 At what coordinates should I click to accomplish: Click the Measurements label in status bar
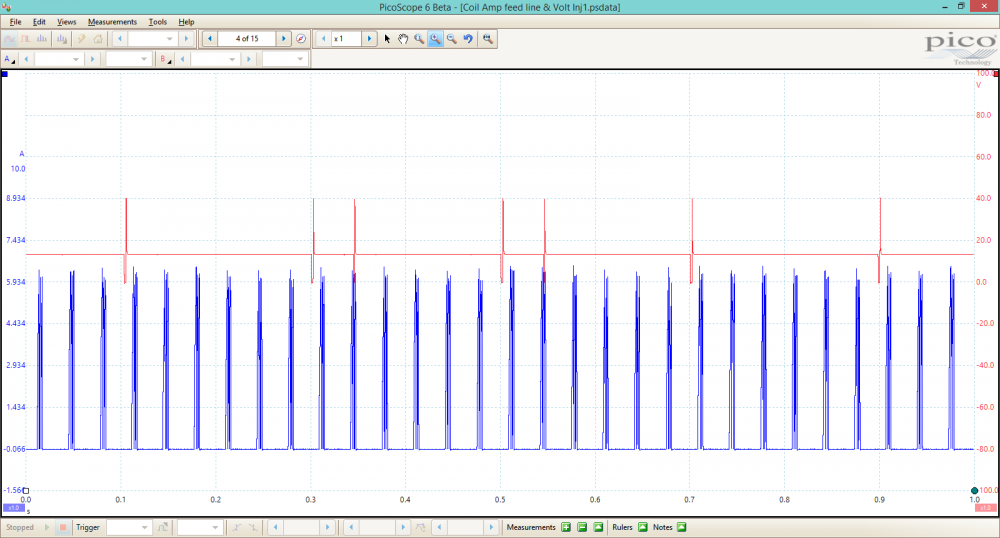pos(531,527)
